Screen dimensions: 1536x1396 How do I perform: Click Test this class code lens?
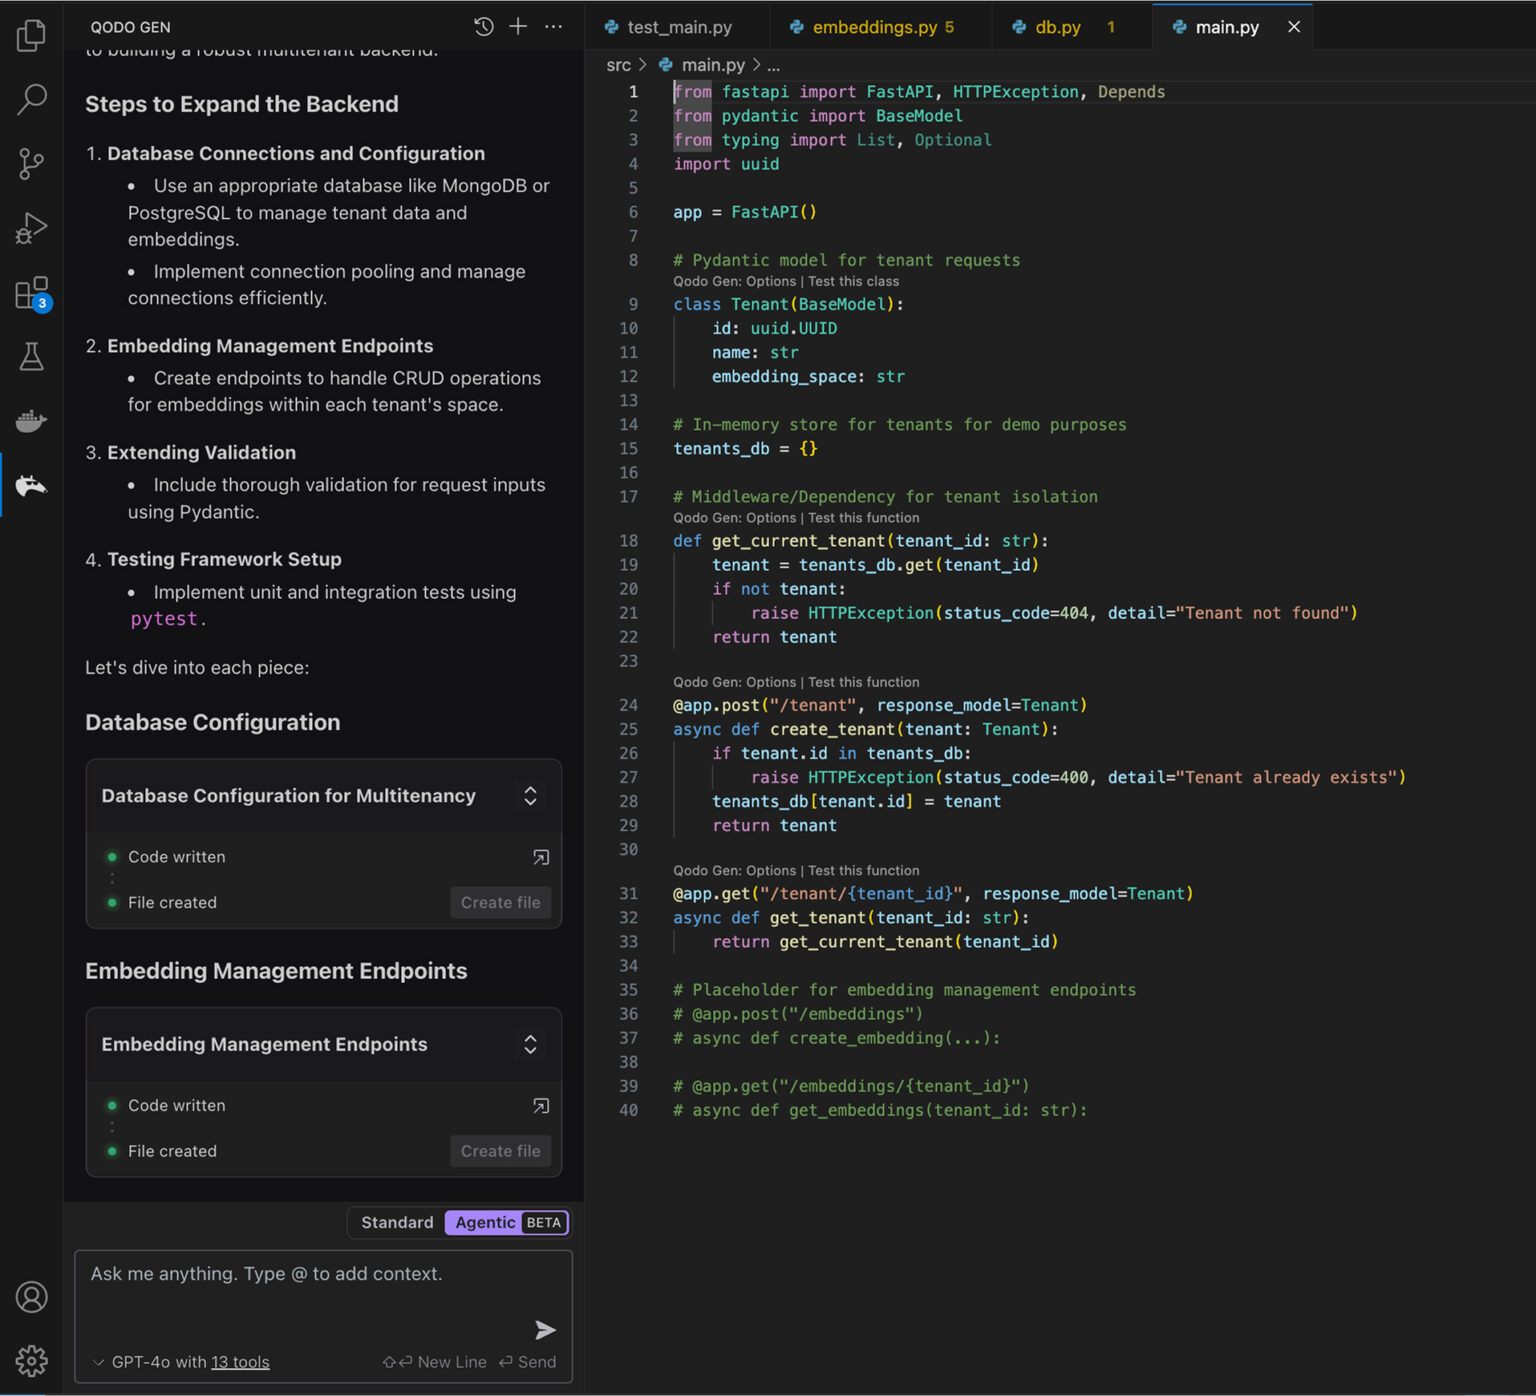(x=853, y=282)
